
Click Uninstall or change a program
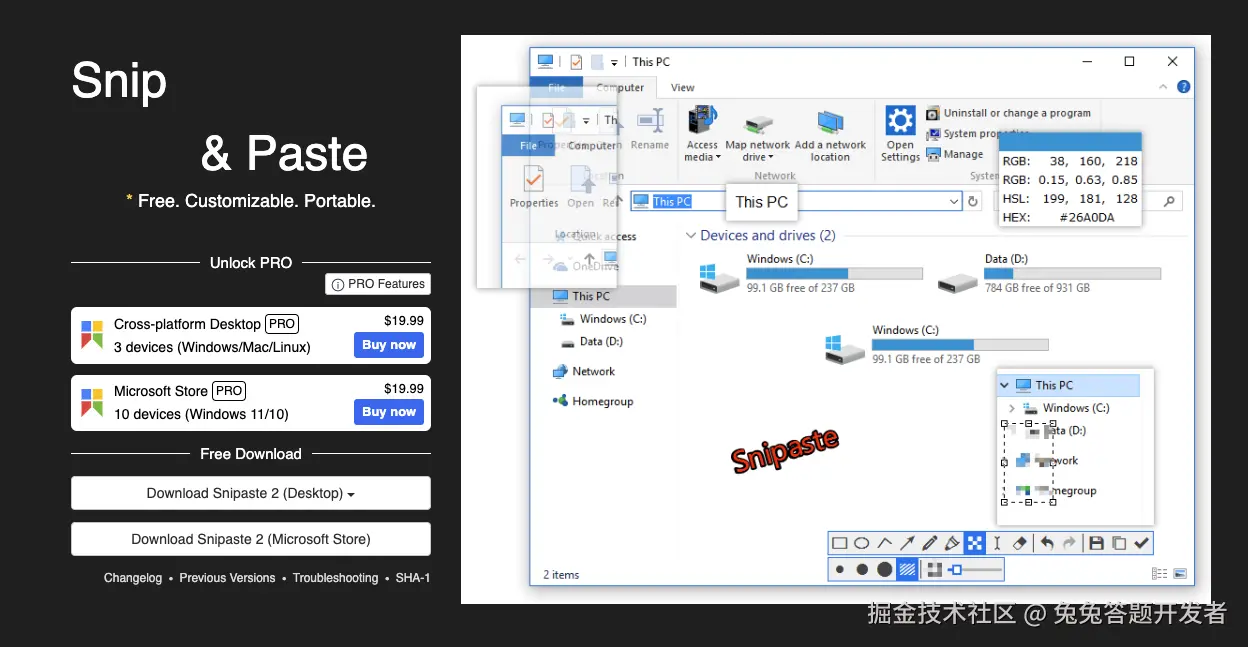[x=1008, y=113]
